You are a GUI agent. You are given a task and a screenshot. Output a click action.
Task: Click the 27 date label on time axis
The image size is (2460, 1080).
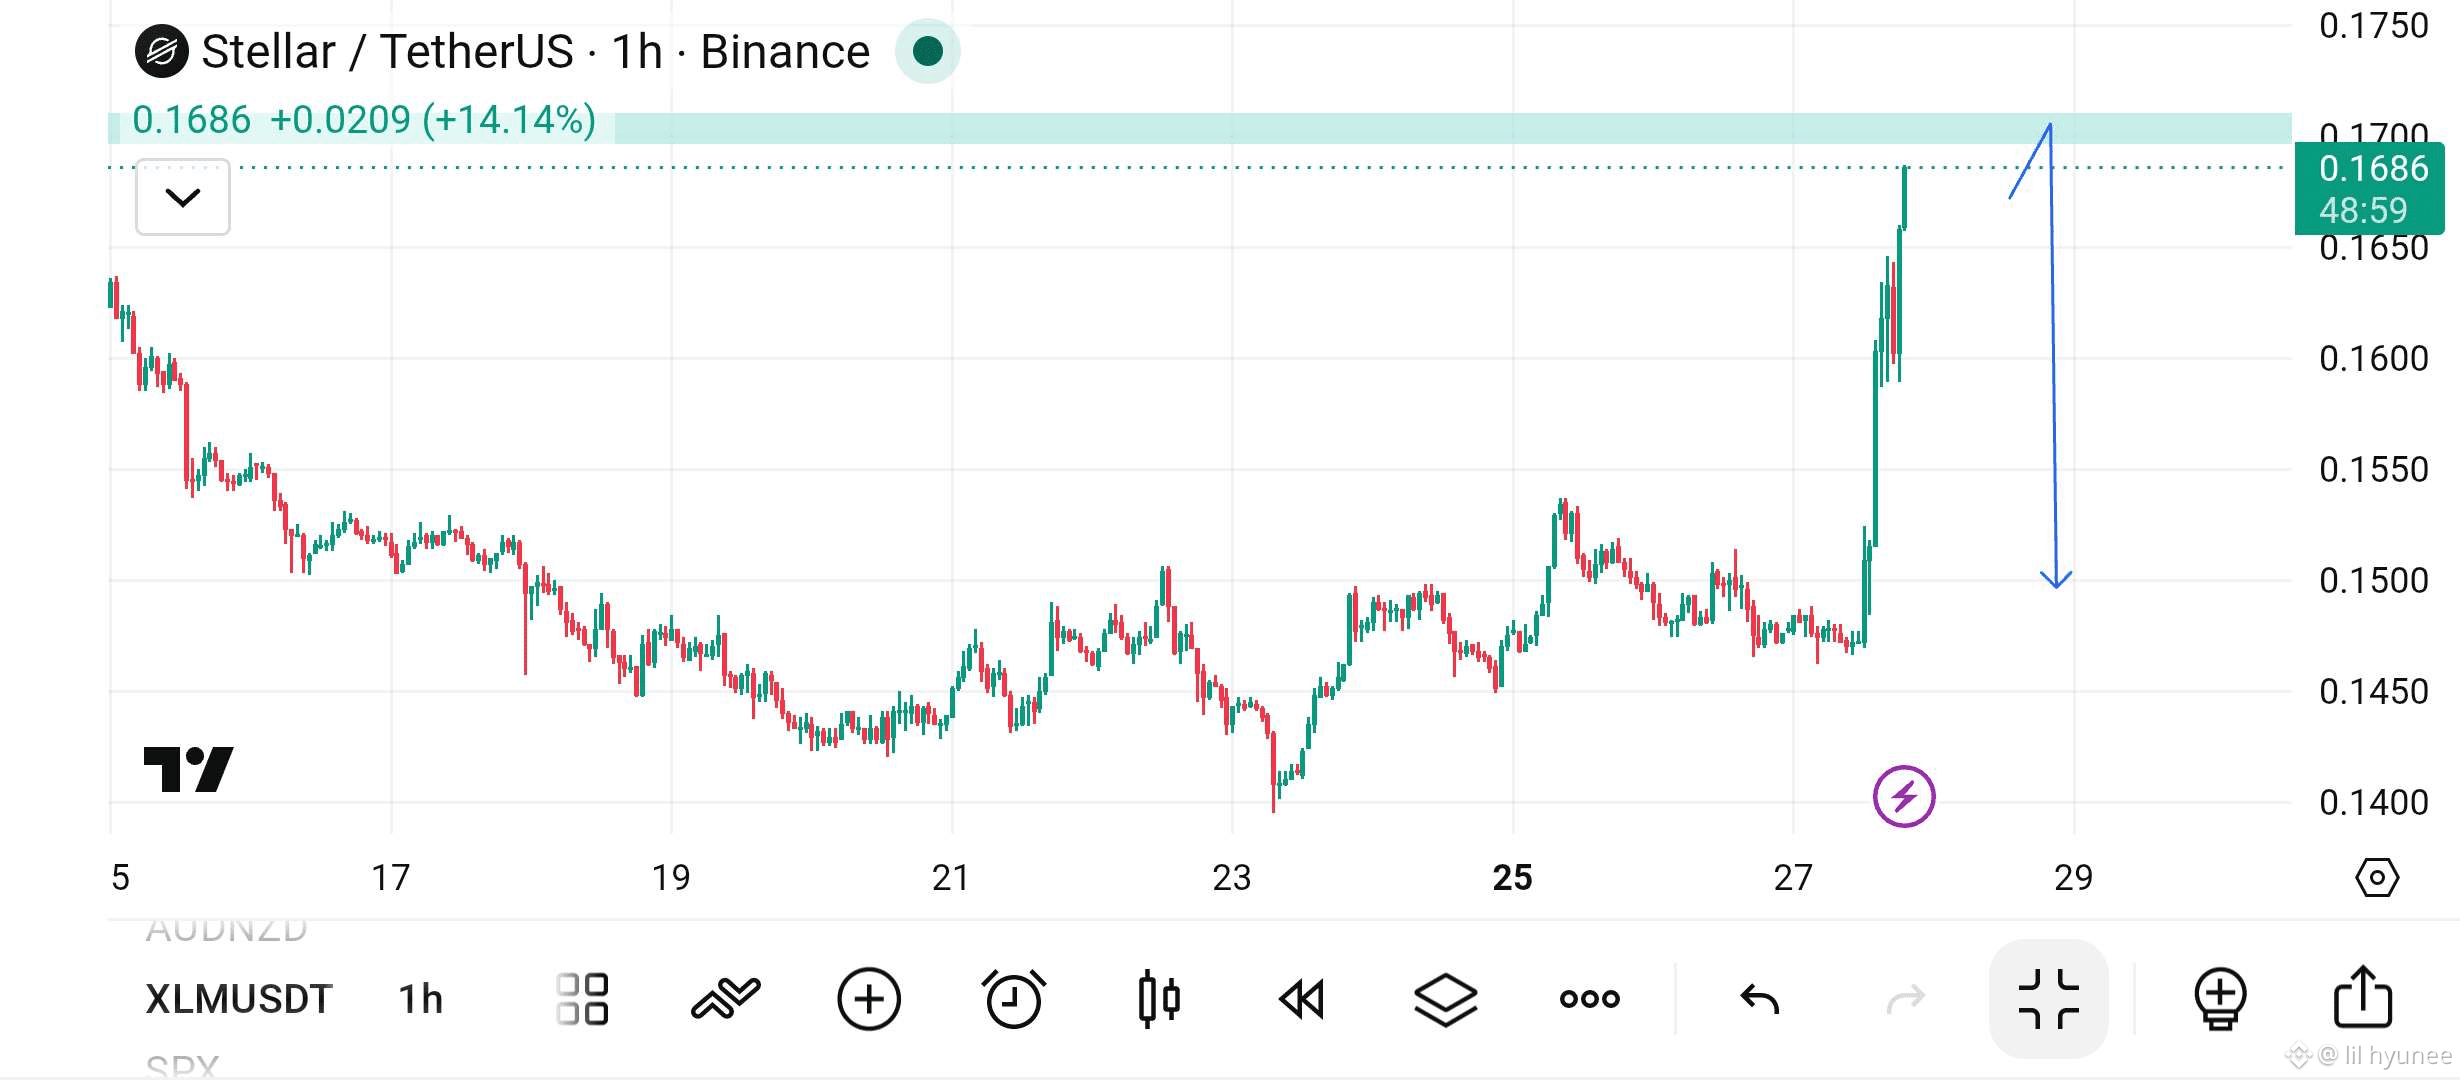tap(1793, 878)
